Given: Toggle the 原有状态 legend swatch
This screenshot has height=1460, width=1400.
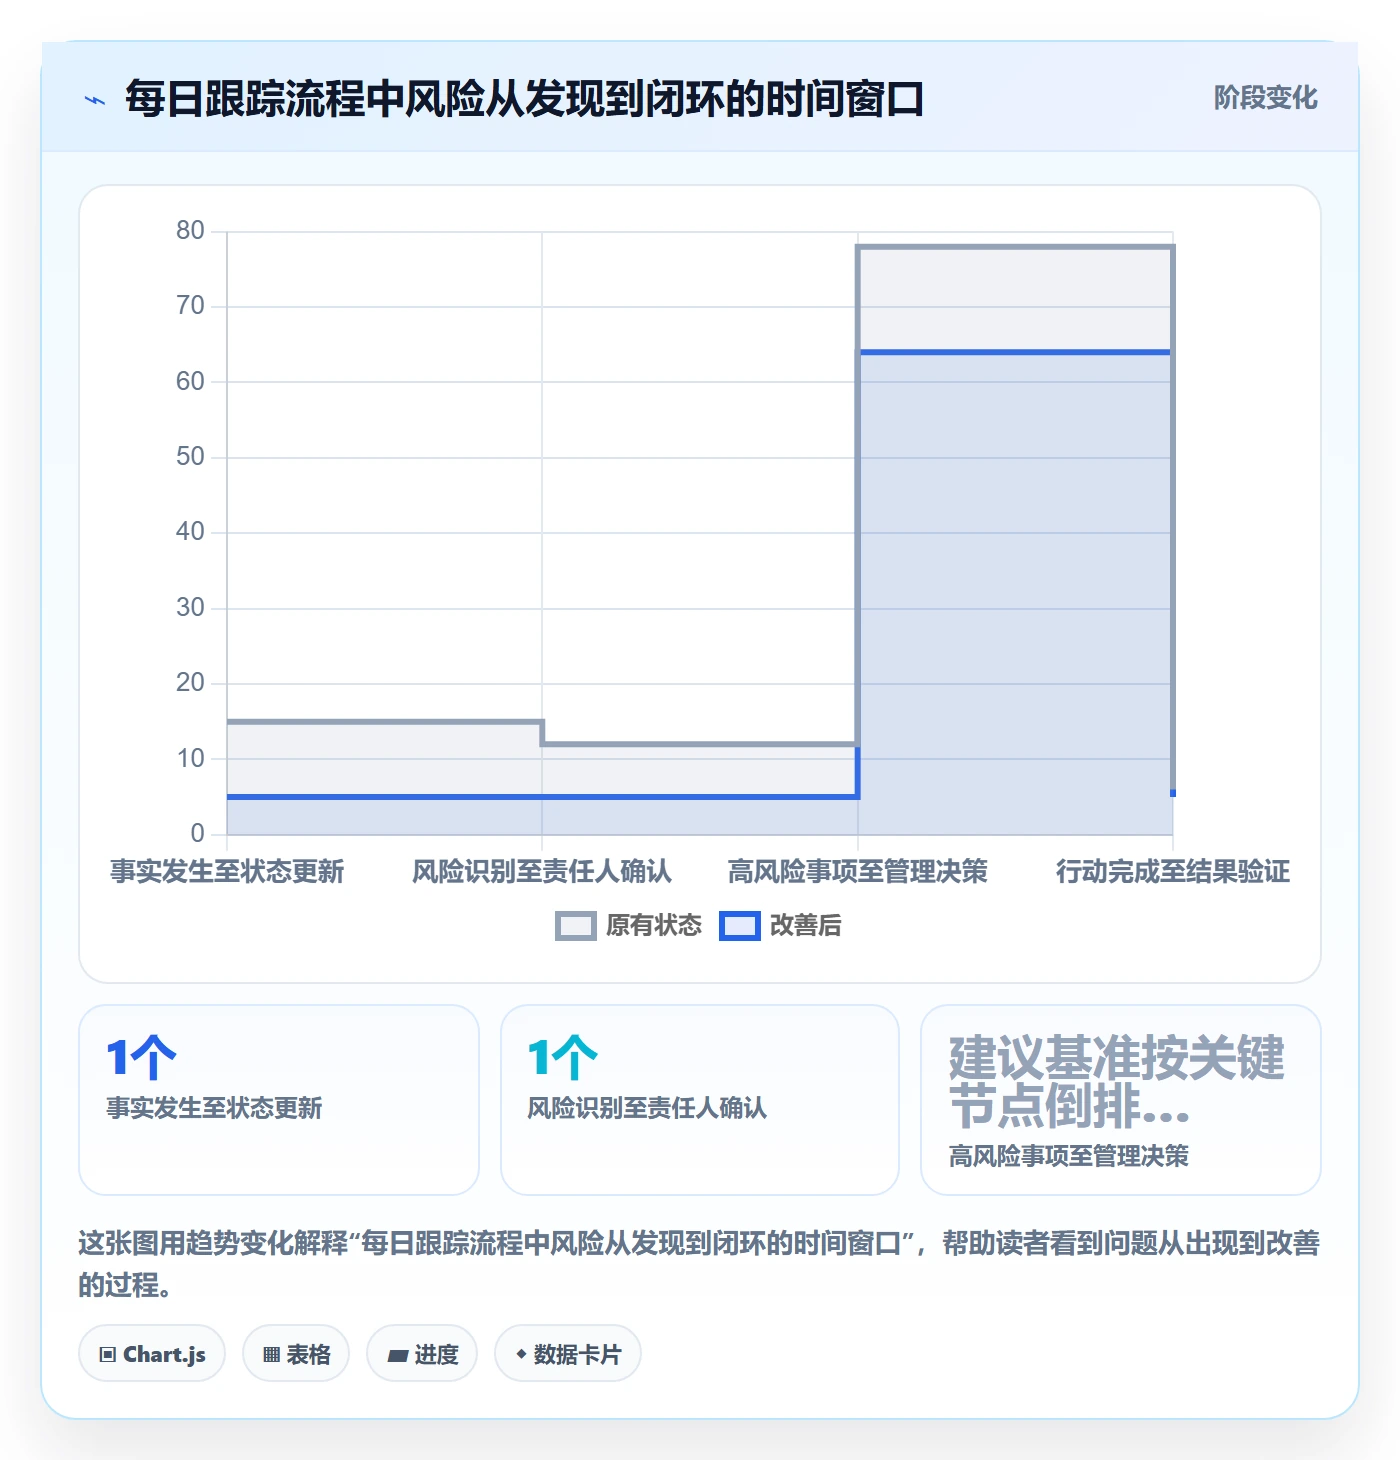Looking at the screenshot, I should [576, 926].
